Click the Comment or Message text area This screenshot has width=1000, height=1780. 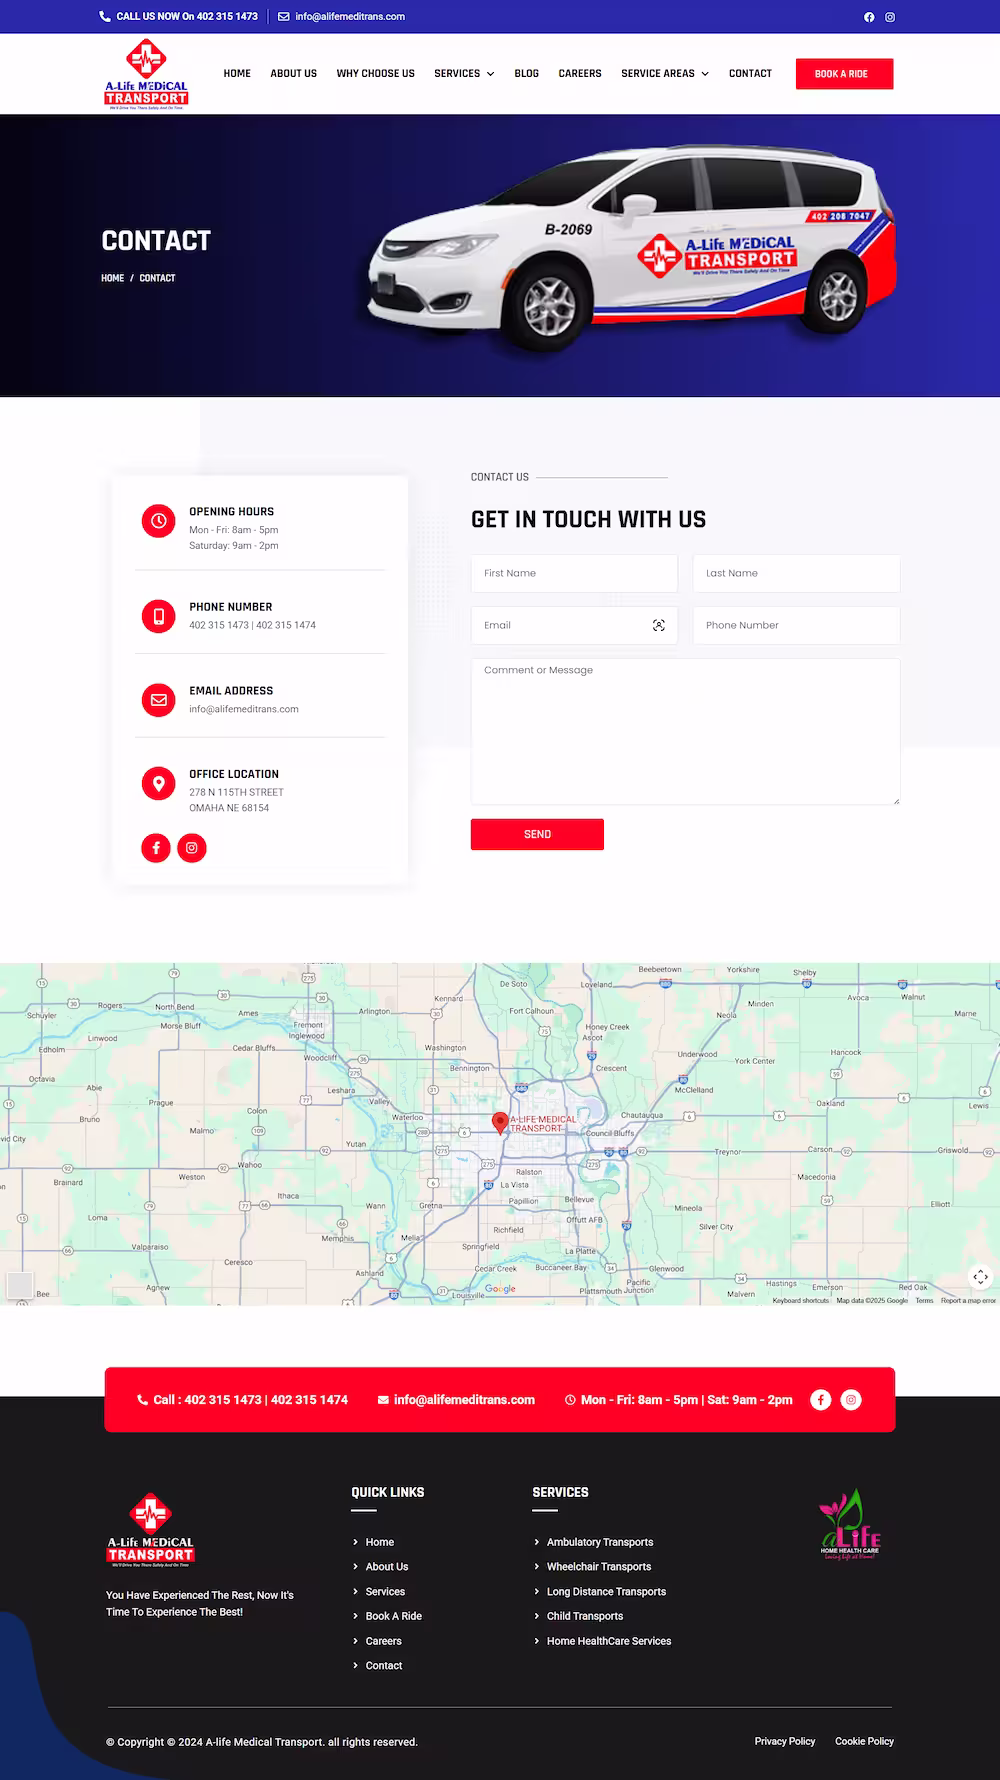(685, 731)
